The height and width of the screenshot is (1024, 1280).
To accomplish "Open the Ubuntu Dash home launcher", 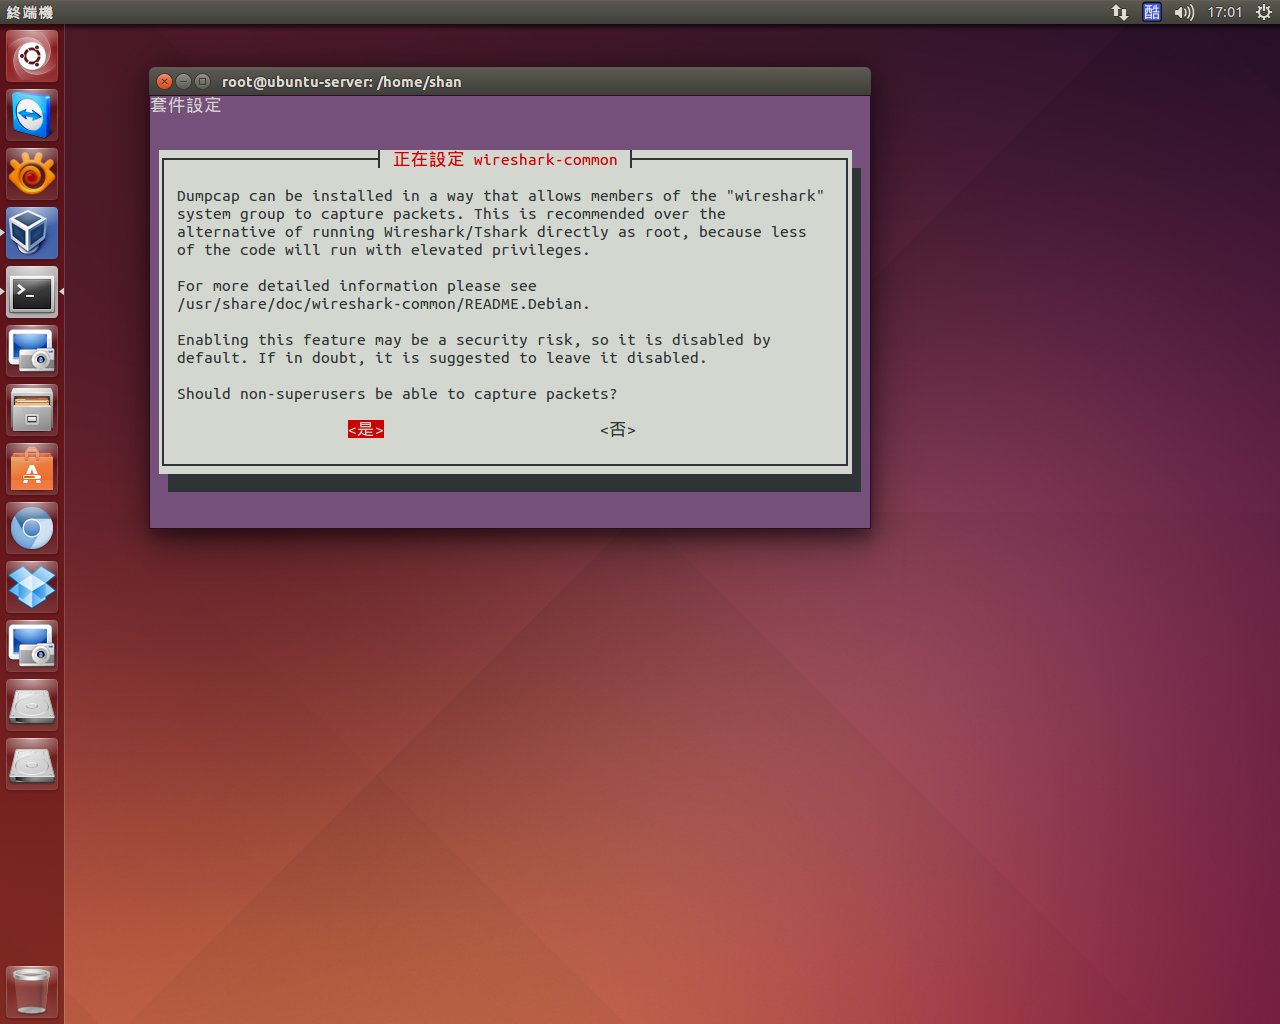I will [x=32, y=56].
